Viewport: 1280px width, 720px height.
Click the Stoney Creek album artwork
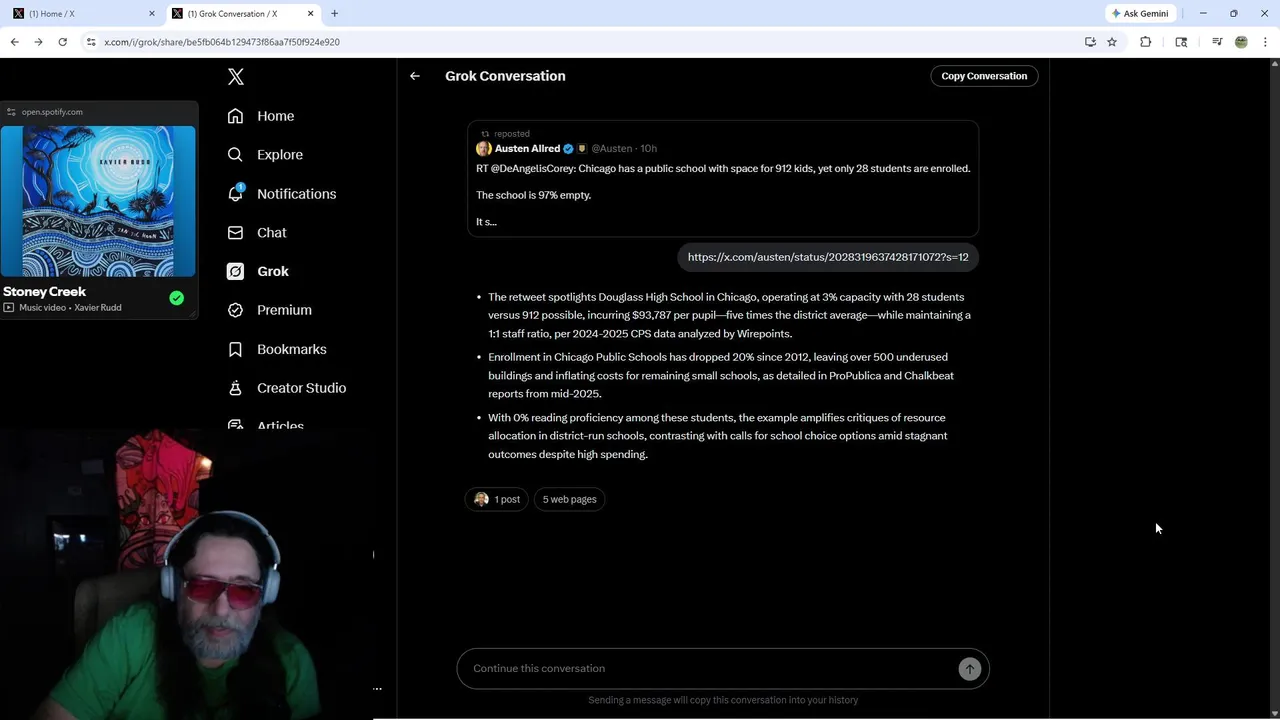(99, 201)
